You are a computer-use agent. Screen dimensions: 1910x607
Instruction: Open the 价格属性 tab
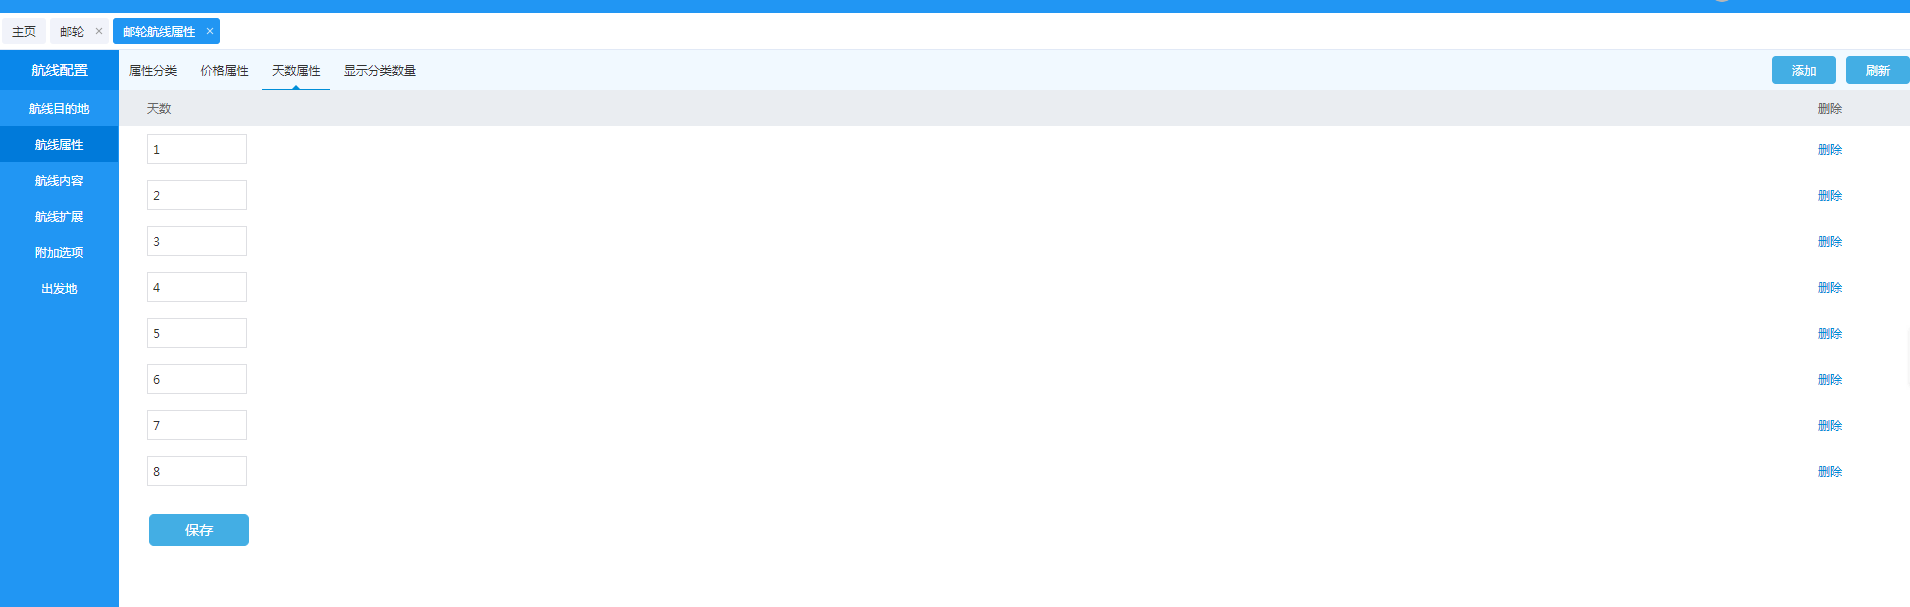click(x=224, y=71)
